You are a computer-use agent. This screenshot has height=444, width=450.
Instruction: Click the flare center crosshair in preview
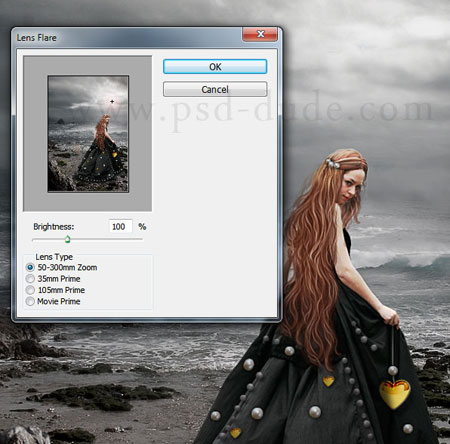pyautogui.click(x=112, y=101)
